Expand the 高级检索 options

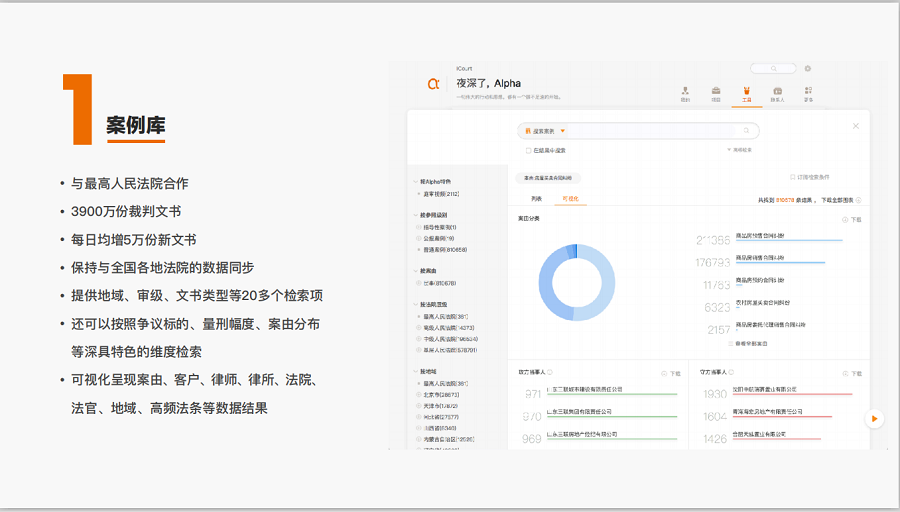click(x=739, y=150)
